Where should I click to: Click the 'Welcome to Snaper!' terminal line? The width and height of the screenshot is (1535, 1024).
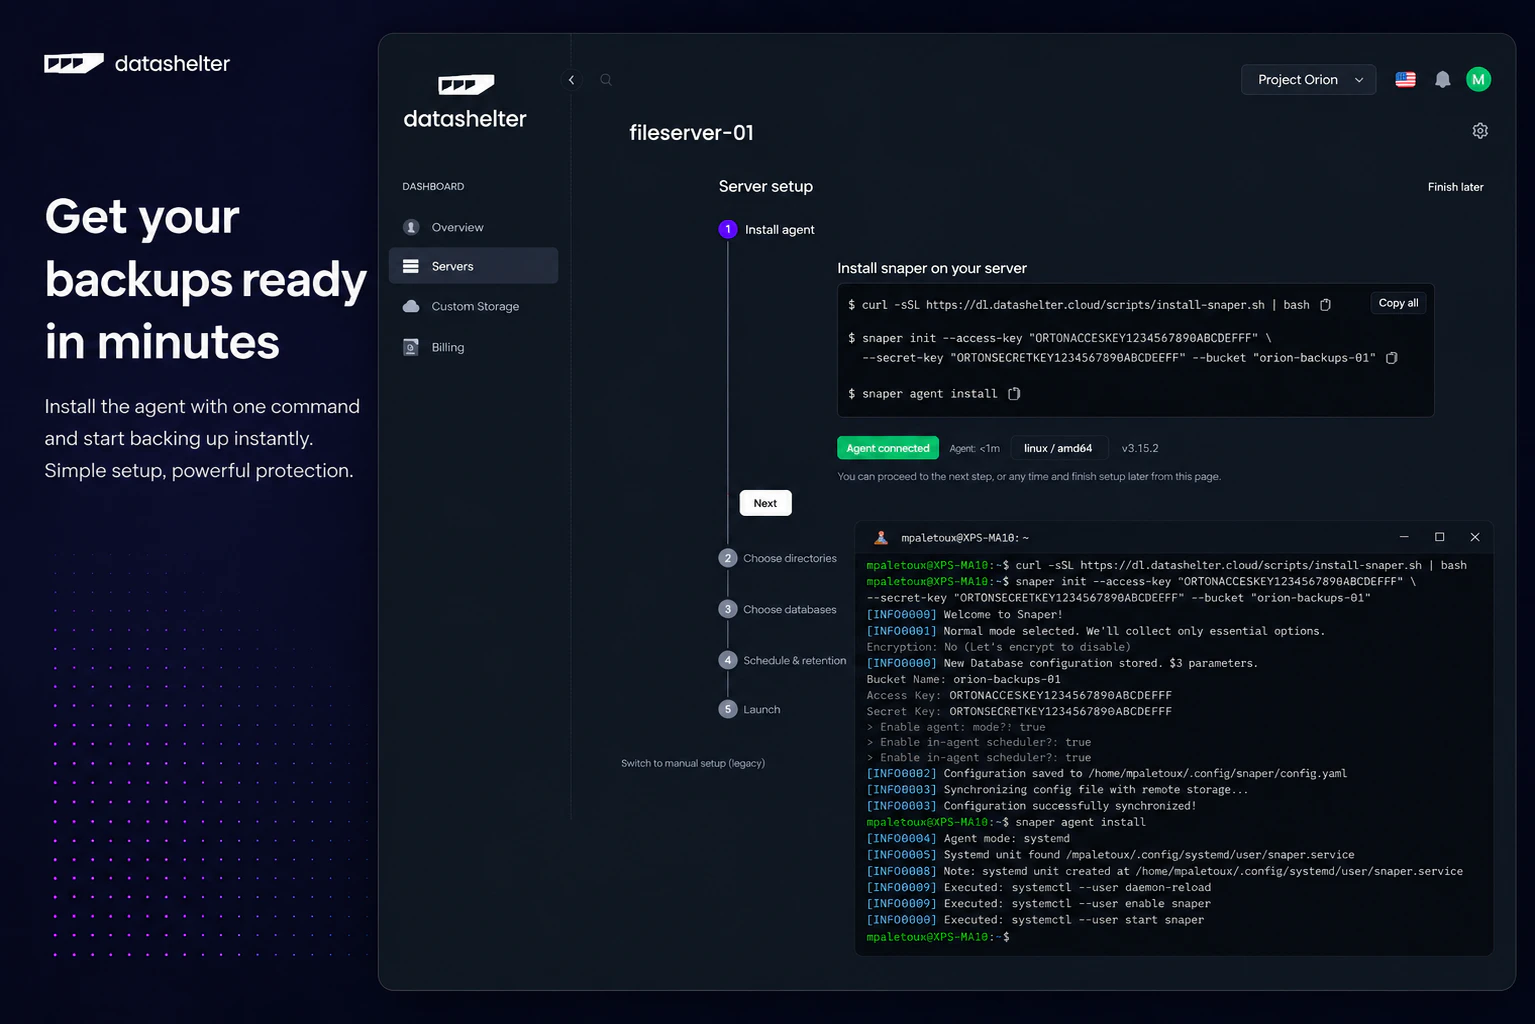[964, 615]
